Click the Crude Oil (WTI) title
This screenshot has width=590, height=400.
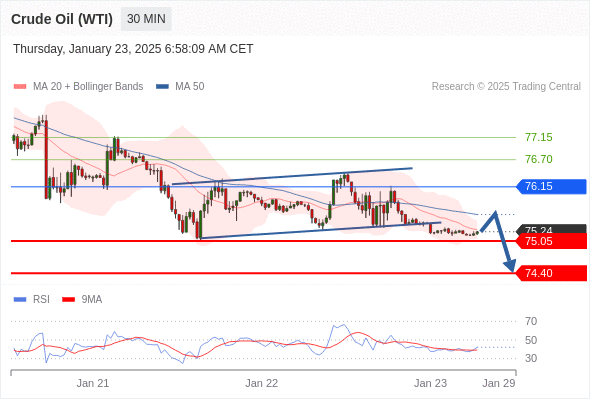coord(62,19)
